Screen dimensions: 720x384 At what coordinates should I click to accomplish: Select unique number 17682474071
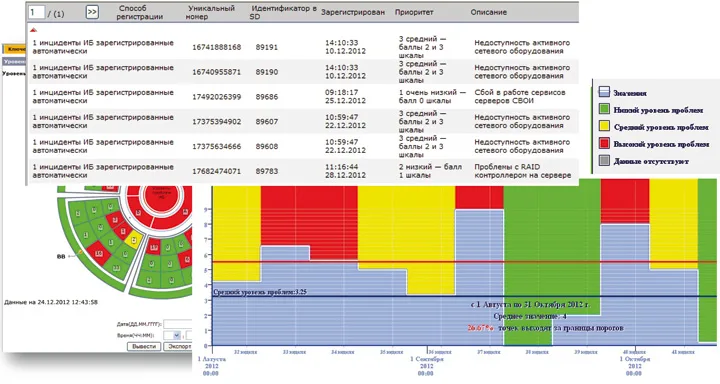tap(216, 171)
